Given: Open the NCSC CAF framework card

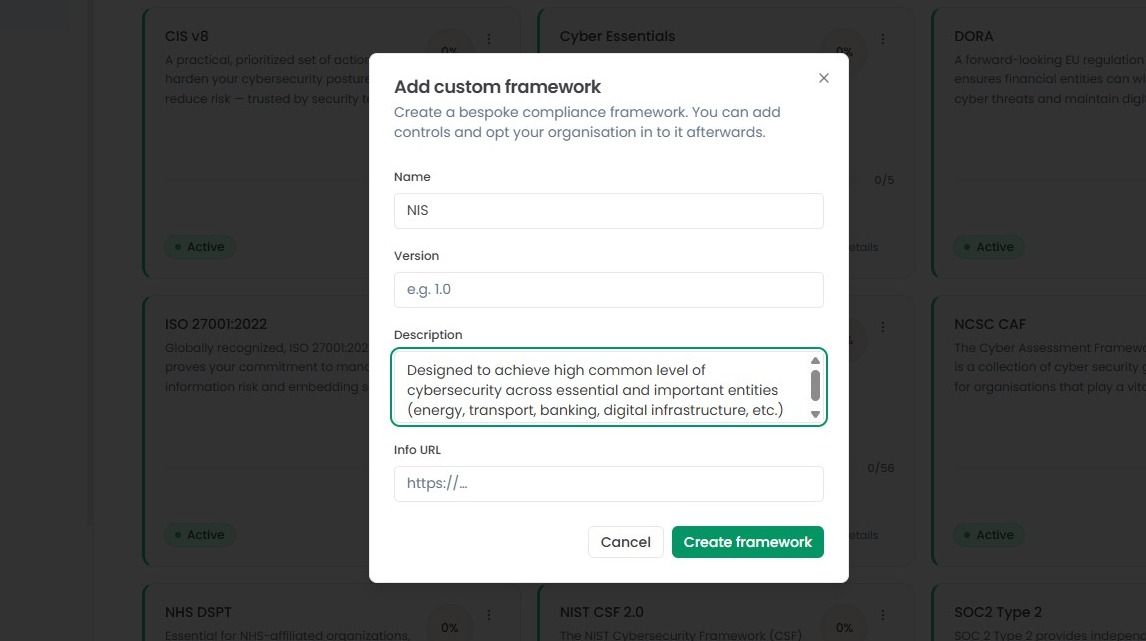Looking at the screenshot, I should [x=1038, y=431].
